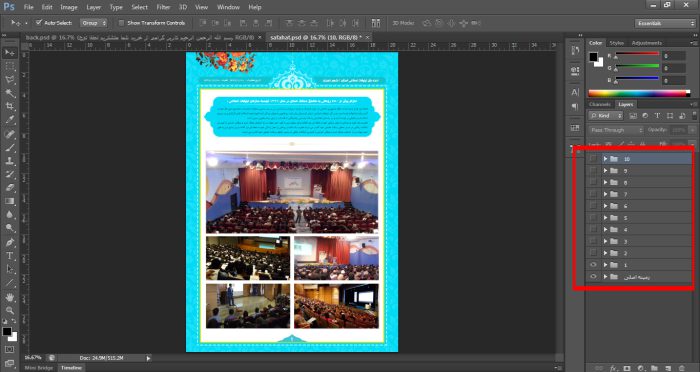Enable Show Transform Controls checkbox

coord(121,23)
